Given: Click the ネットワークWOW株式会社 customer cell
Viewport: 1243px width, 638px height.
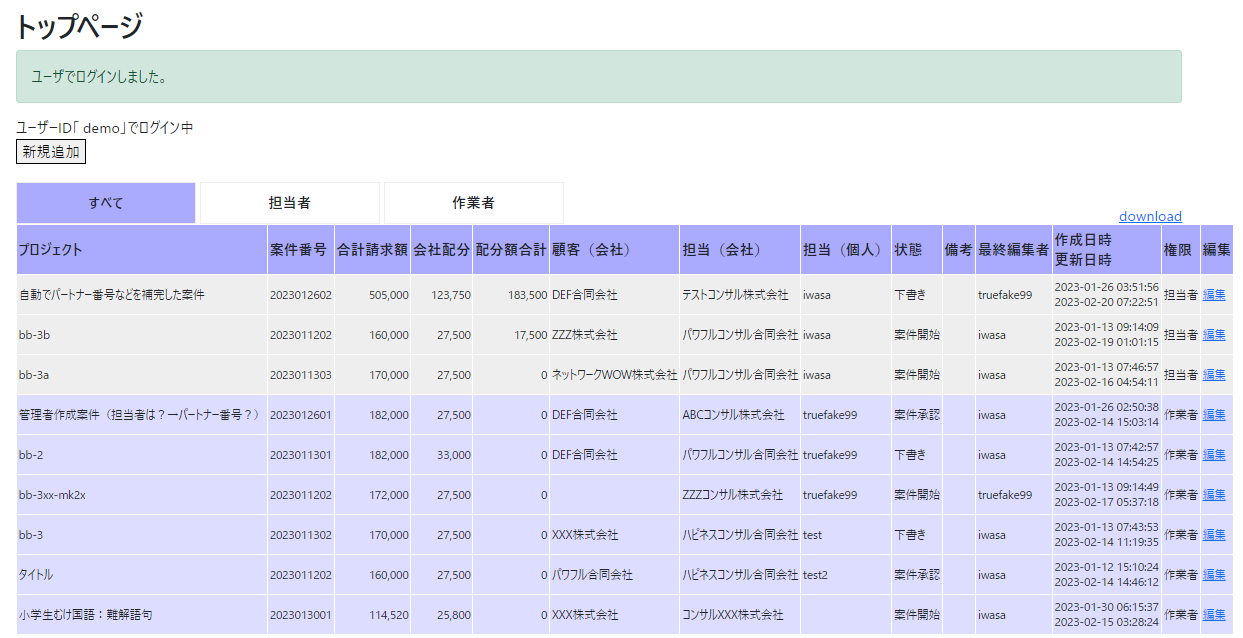Looking at the screenshot, I should point(614,375).
